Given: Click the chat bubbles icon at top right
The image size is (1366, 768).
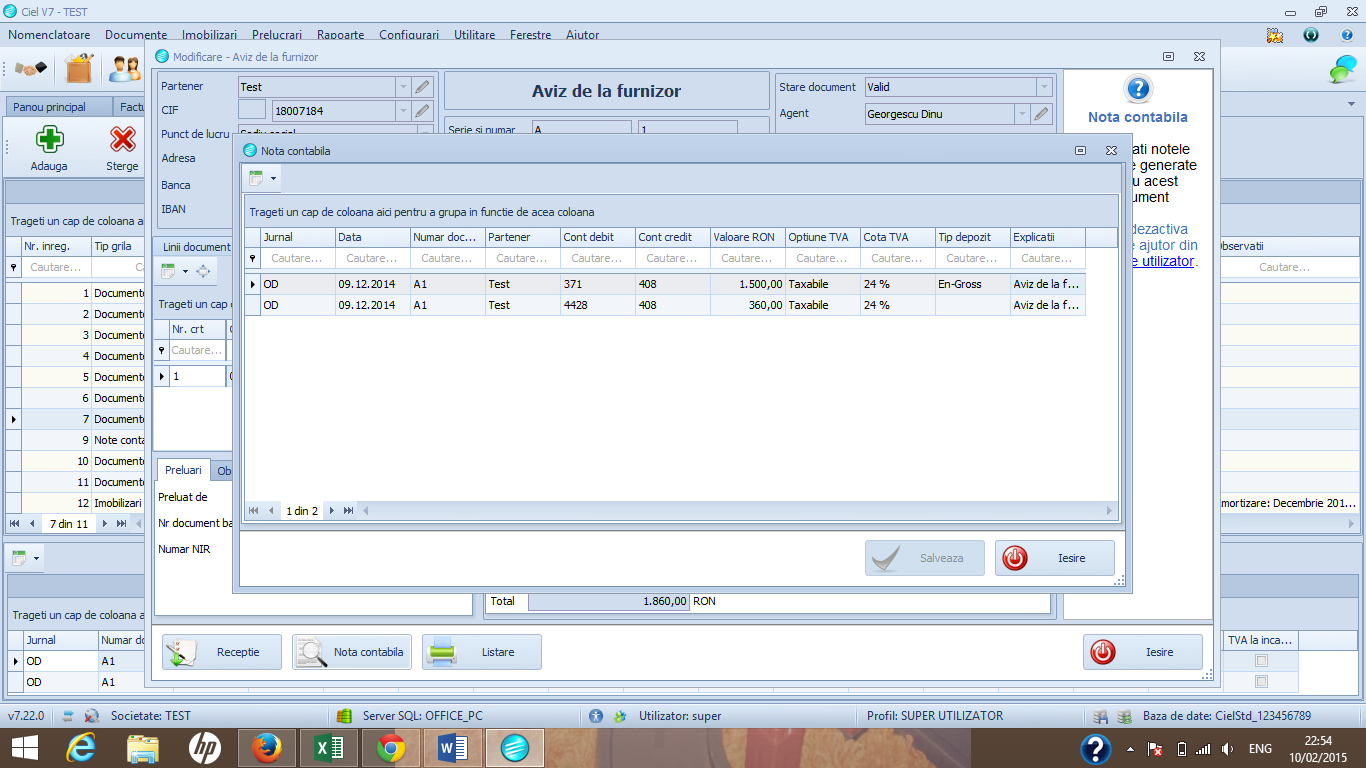Looking at the screenshot, I should pos(1341,69).
